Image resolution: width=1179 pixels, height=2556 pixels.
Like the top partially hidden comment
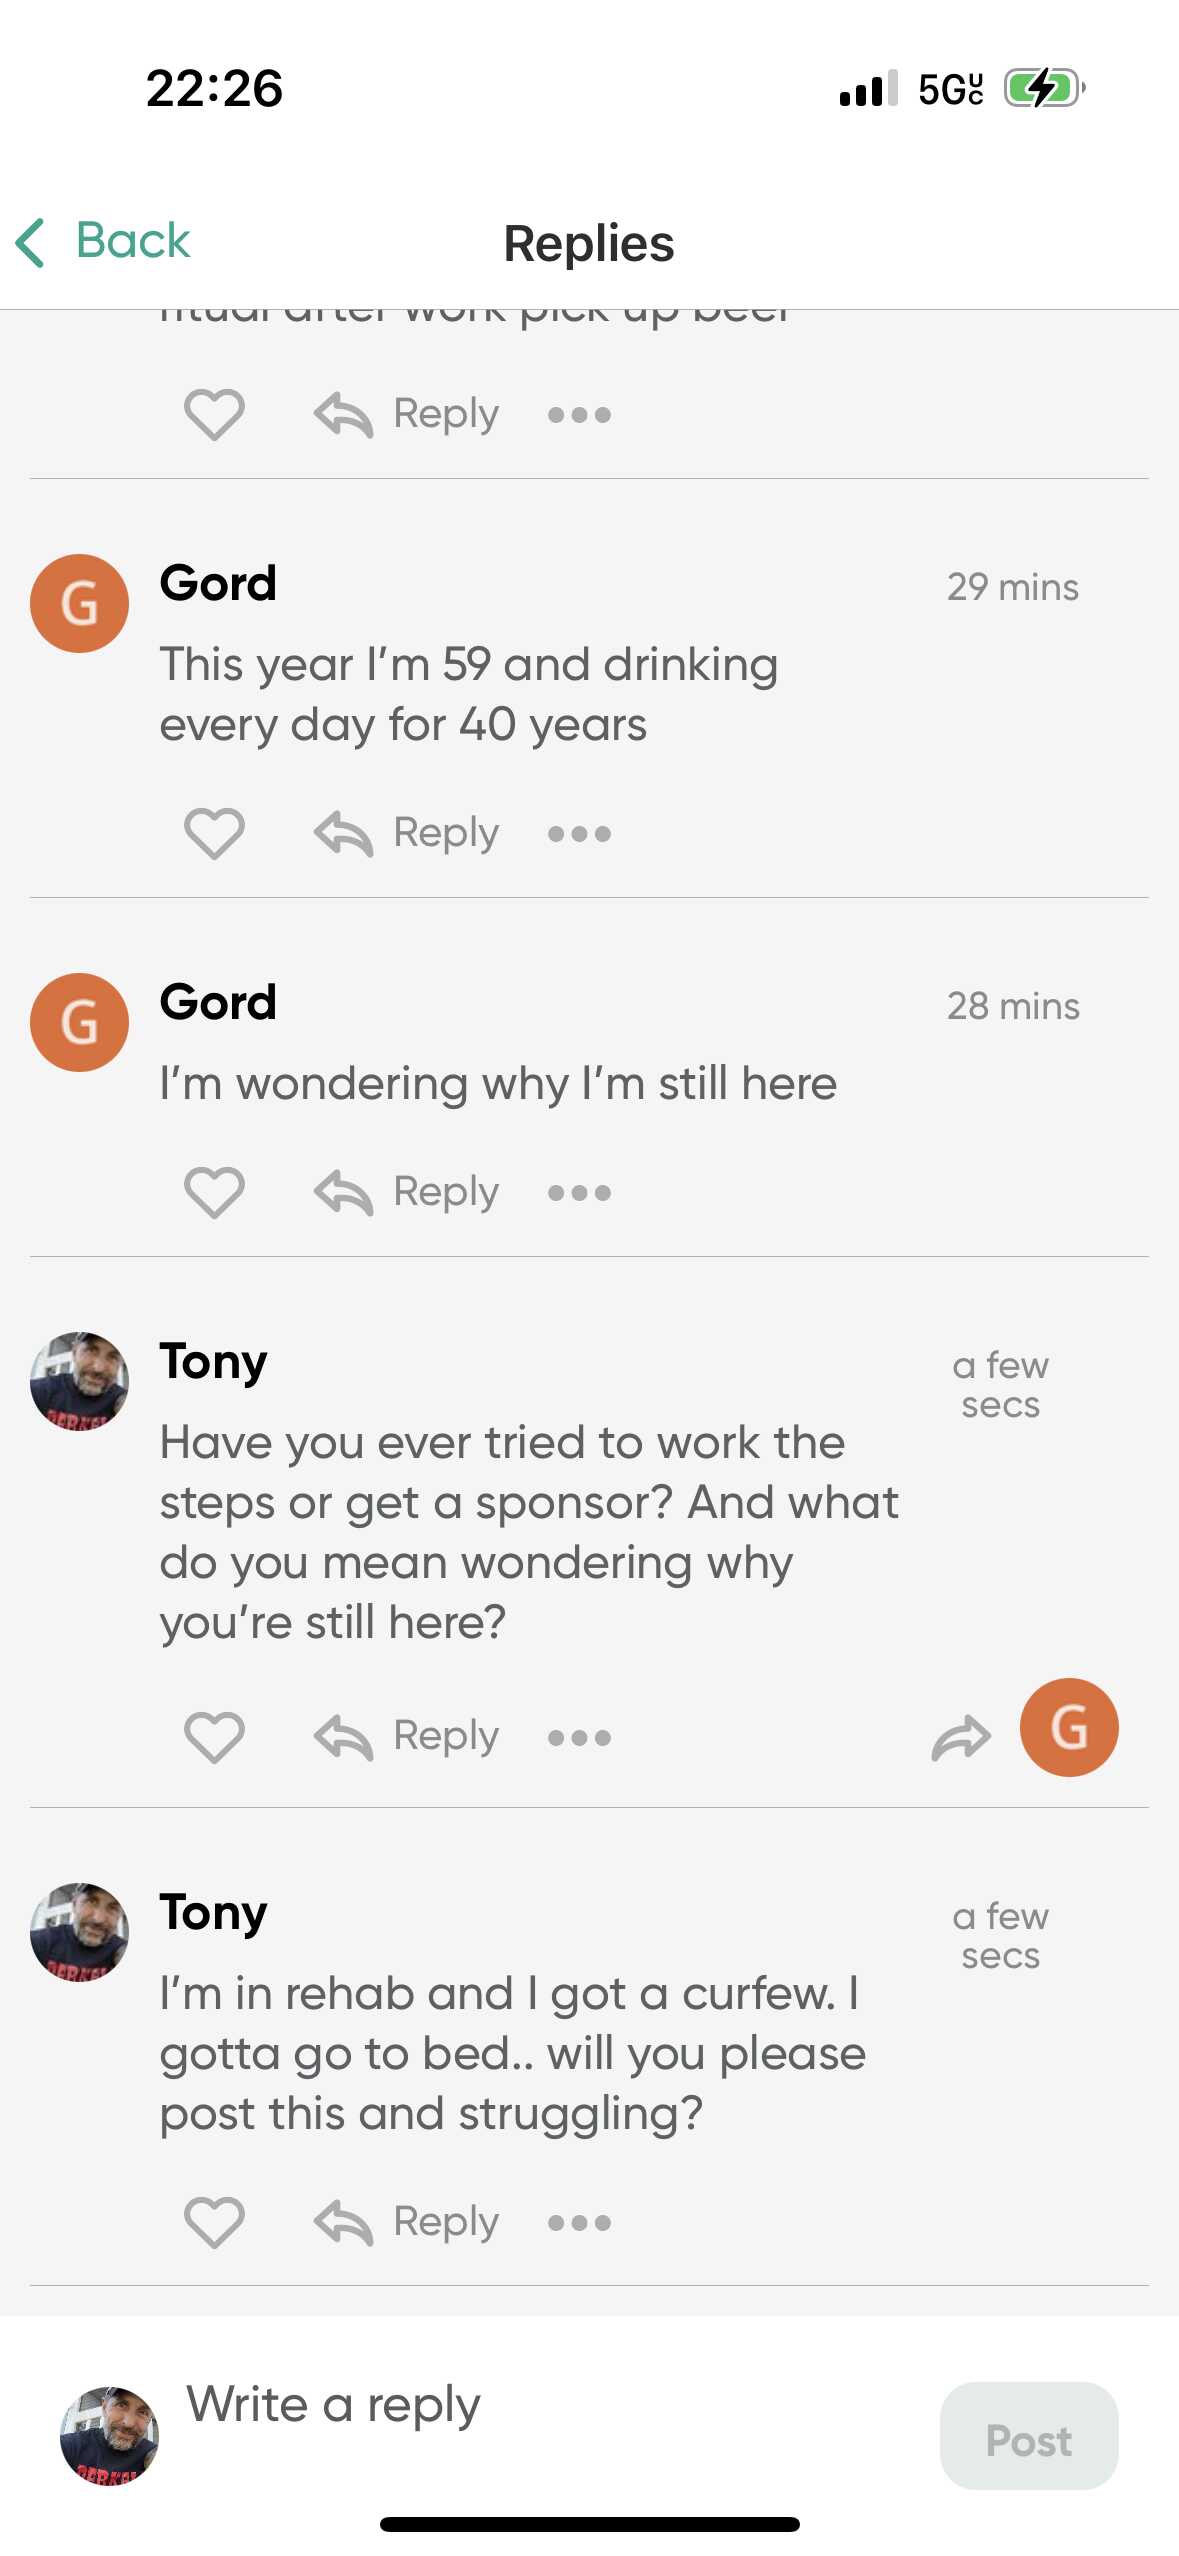click(214, 414)
